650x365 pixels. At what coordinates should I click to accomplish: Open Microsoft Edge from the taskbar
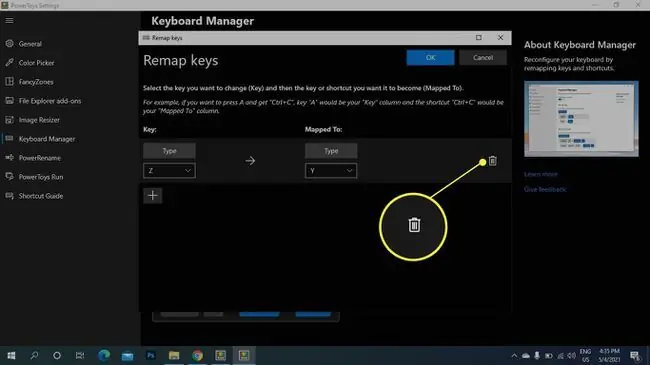click(x=104, y=355)
